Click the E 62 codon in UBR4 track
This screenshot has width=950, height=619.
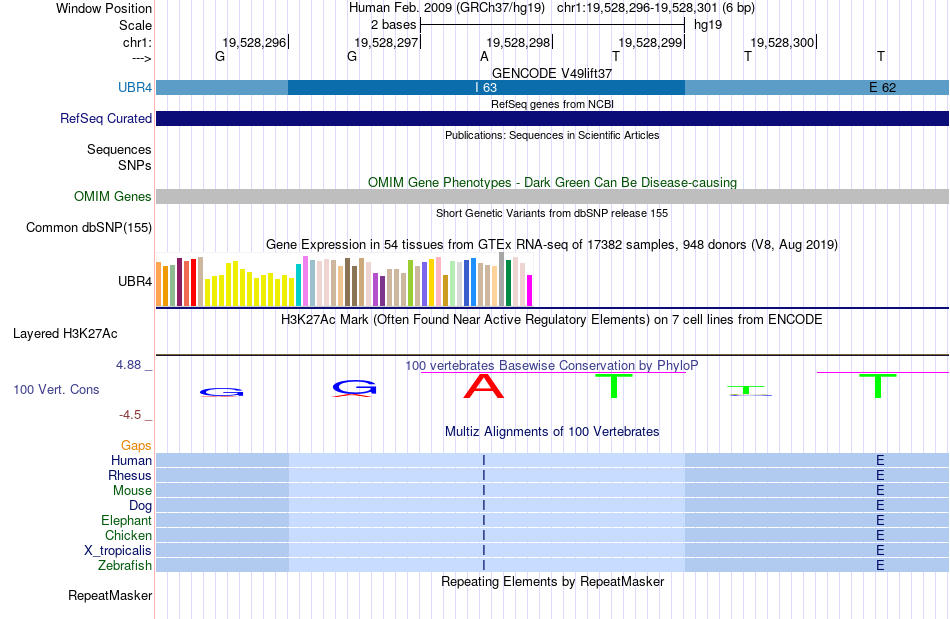point(882,87)
